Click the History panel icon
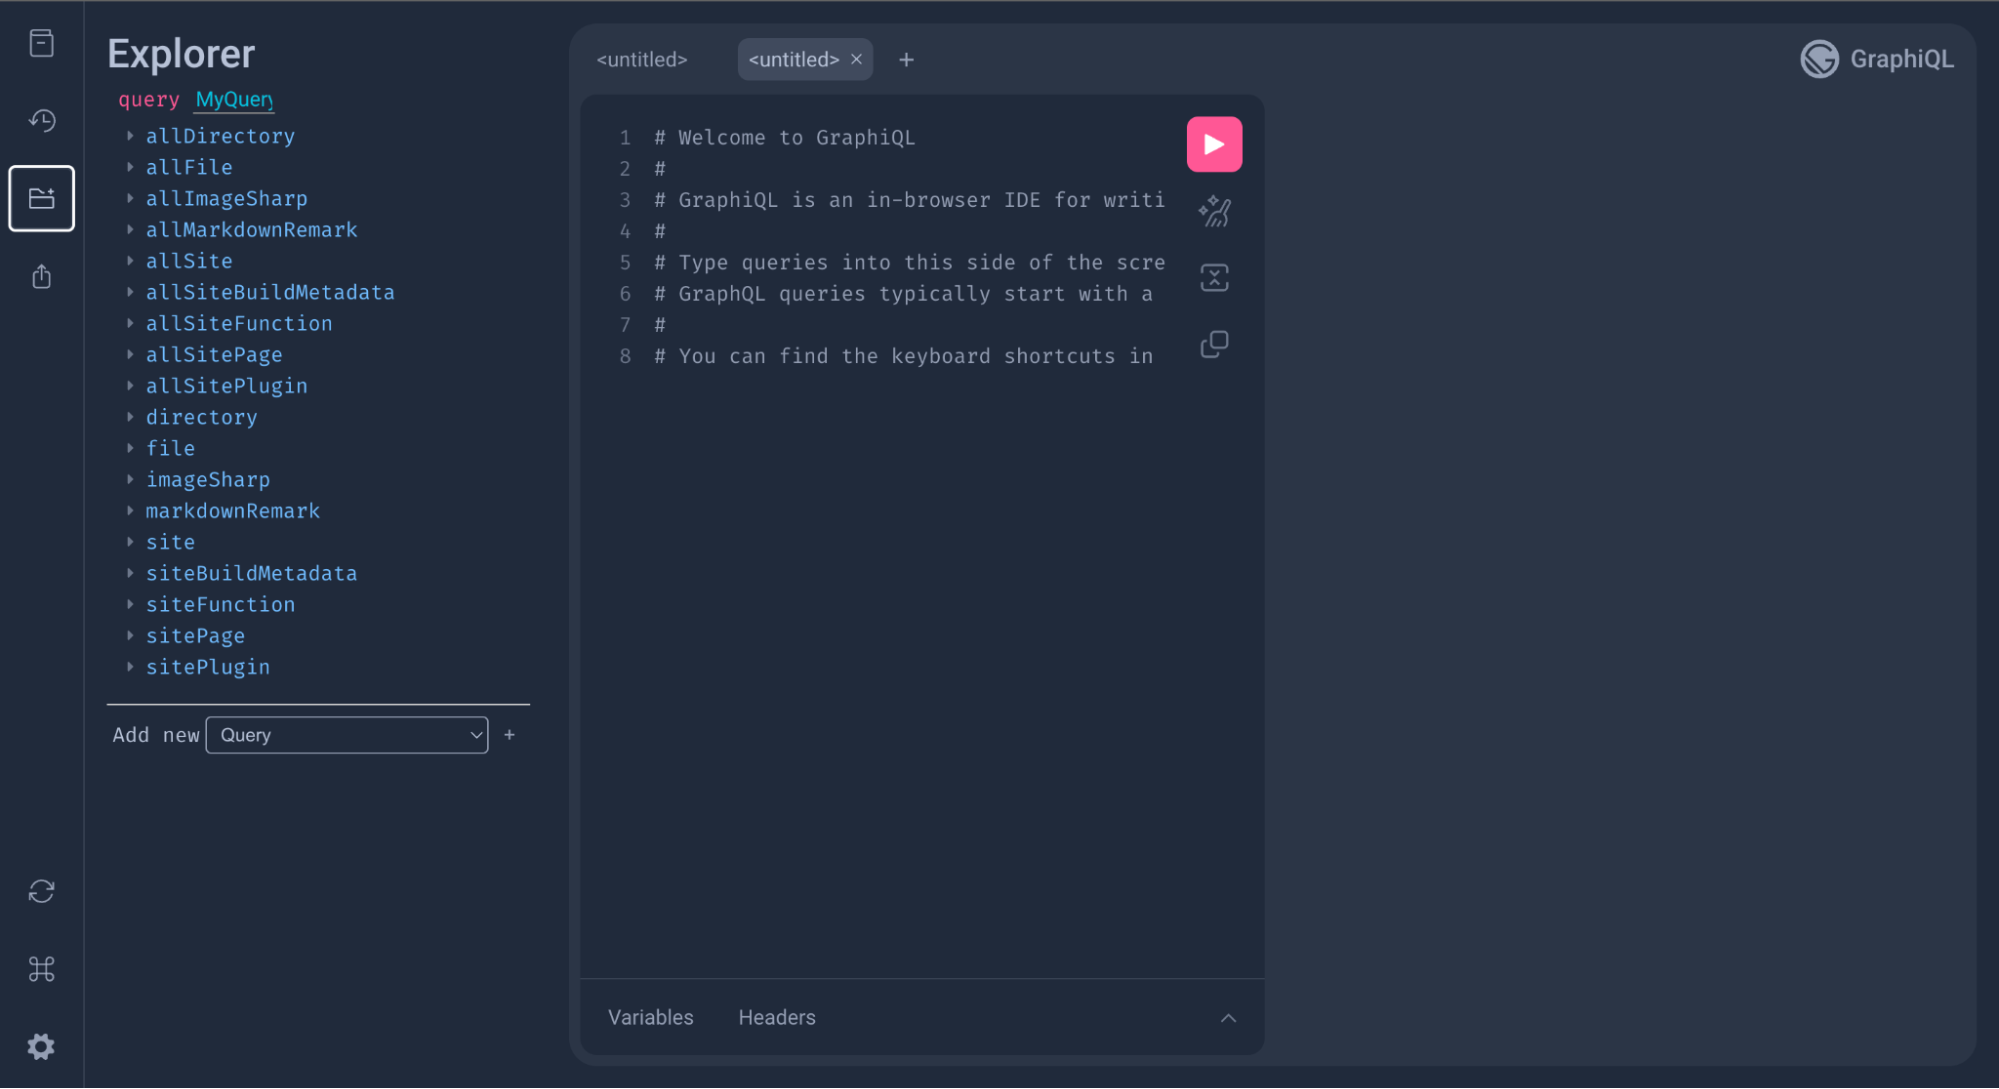 42,121
